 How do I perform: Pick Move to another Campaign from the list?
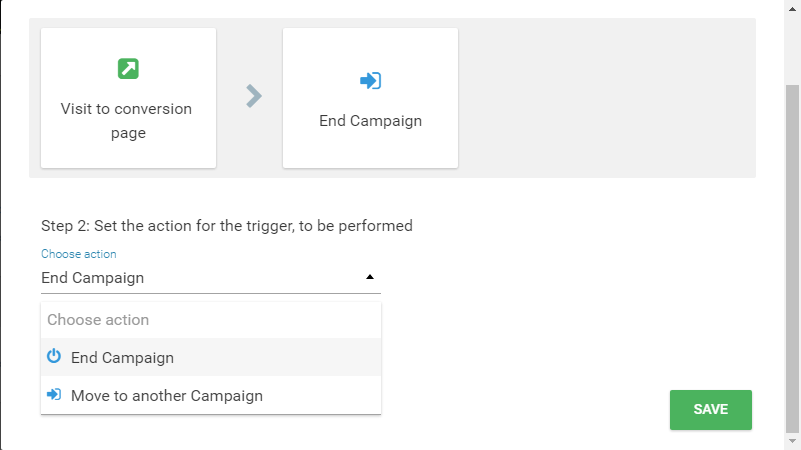[x=211, y=395]
